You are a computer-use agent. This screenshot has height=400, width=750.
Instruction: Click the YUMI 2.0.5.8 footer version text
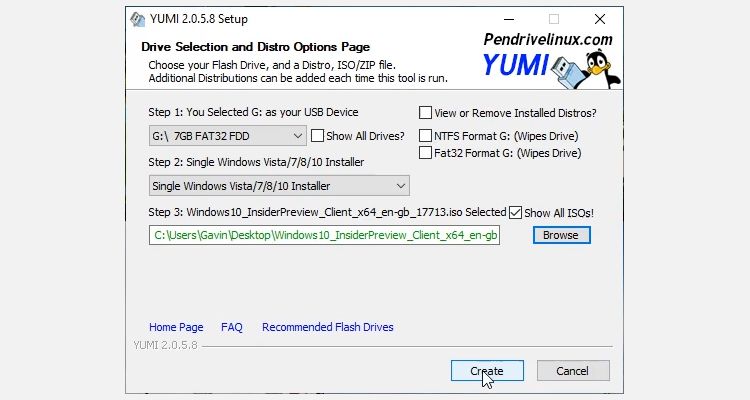[165, 345]
